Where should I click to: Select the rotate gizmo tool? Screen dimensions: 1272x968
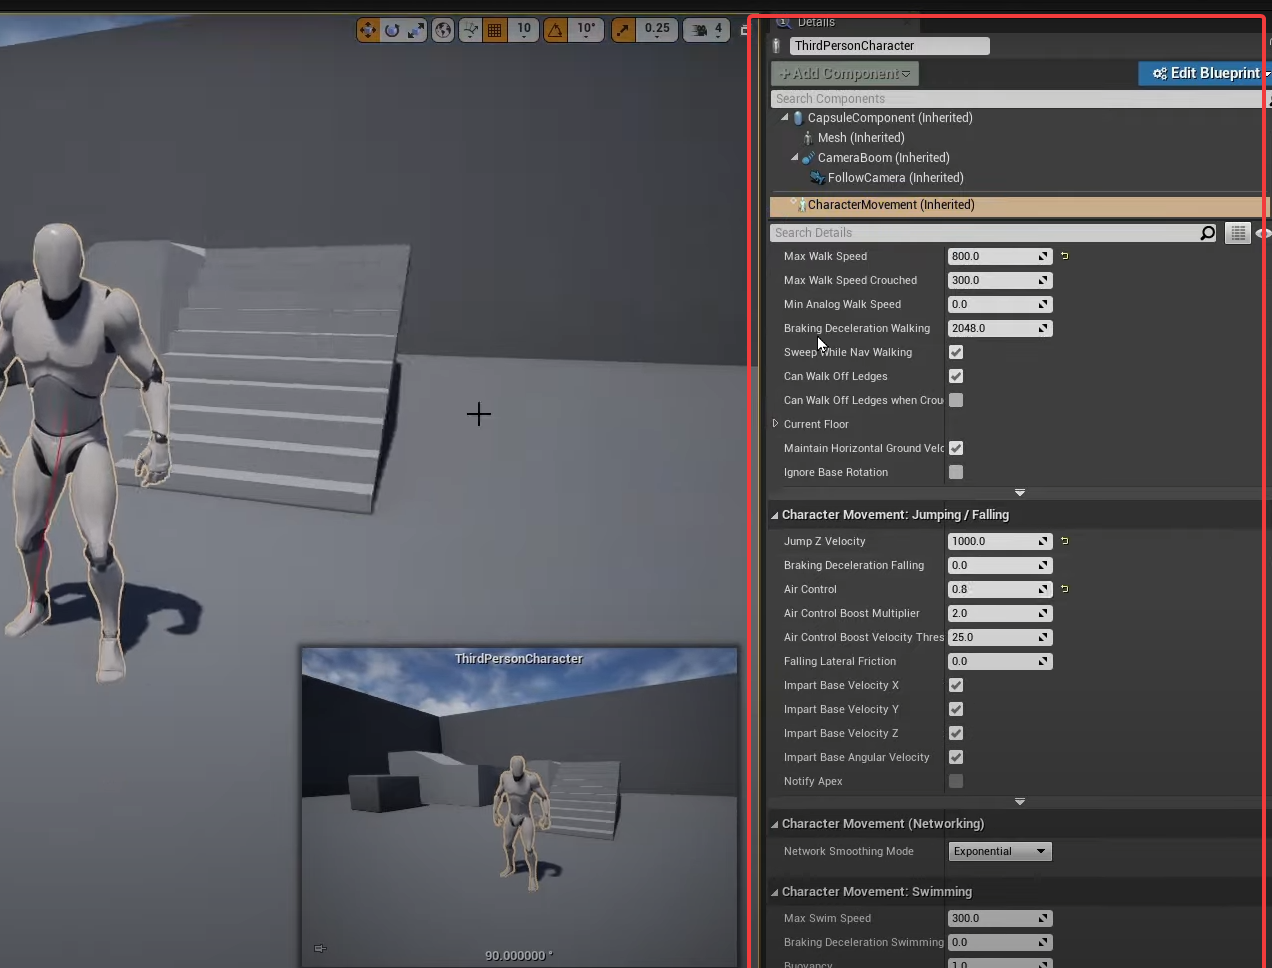pos(392,30)
